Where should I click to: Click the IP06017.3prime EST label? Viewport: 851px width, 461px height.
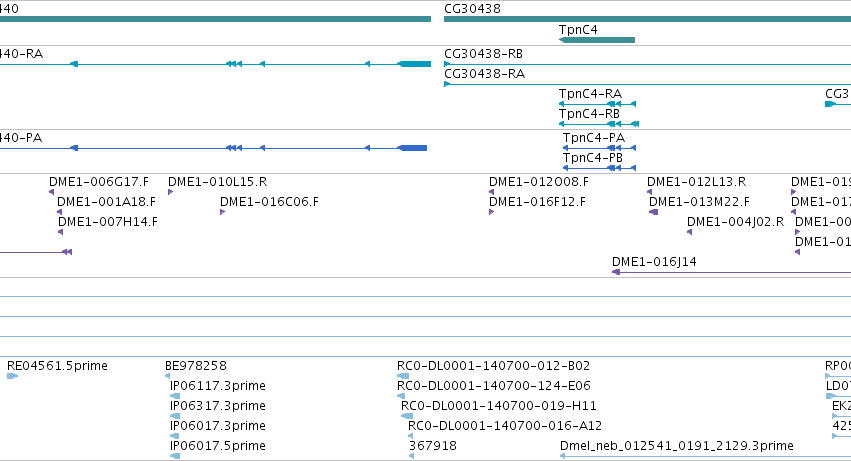tap(218, 426)
